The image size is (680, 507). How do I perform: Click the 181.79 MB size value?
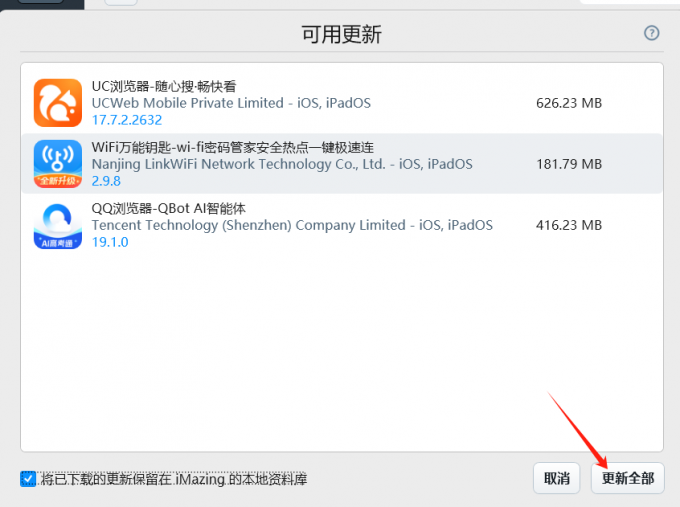(569, 164)
